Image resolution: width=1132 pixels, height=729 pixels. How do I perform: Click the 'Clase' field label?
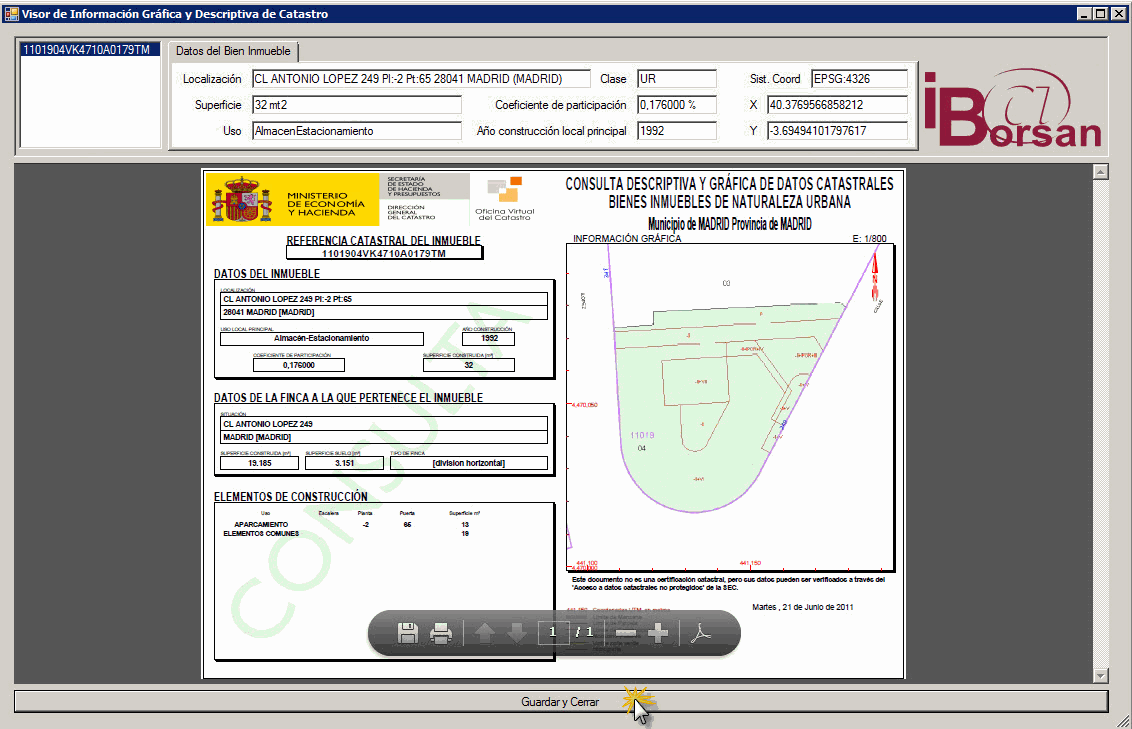point(613,79)
